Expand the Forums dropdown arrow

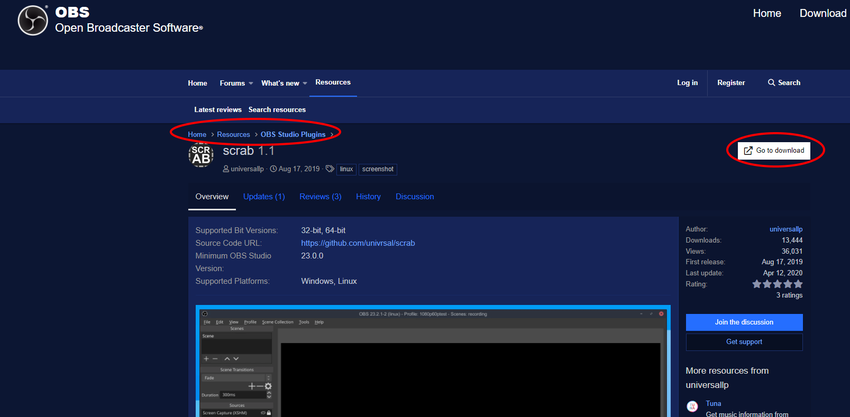coord(250,84)
